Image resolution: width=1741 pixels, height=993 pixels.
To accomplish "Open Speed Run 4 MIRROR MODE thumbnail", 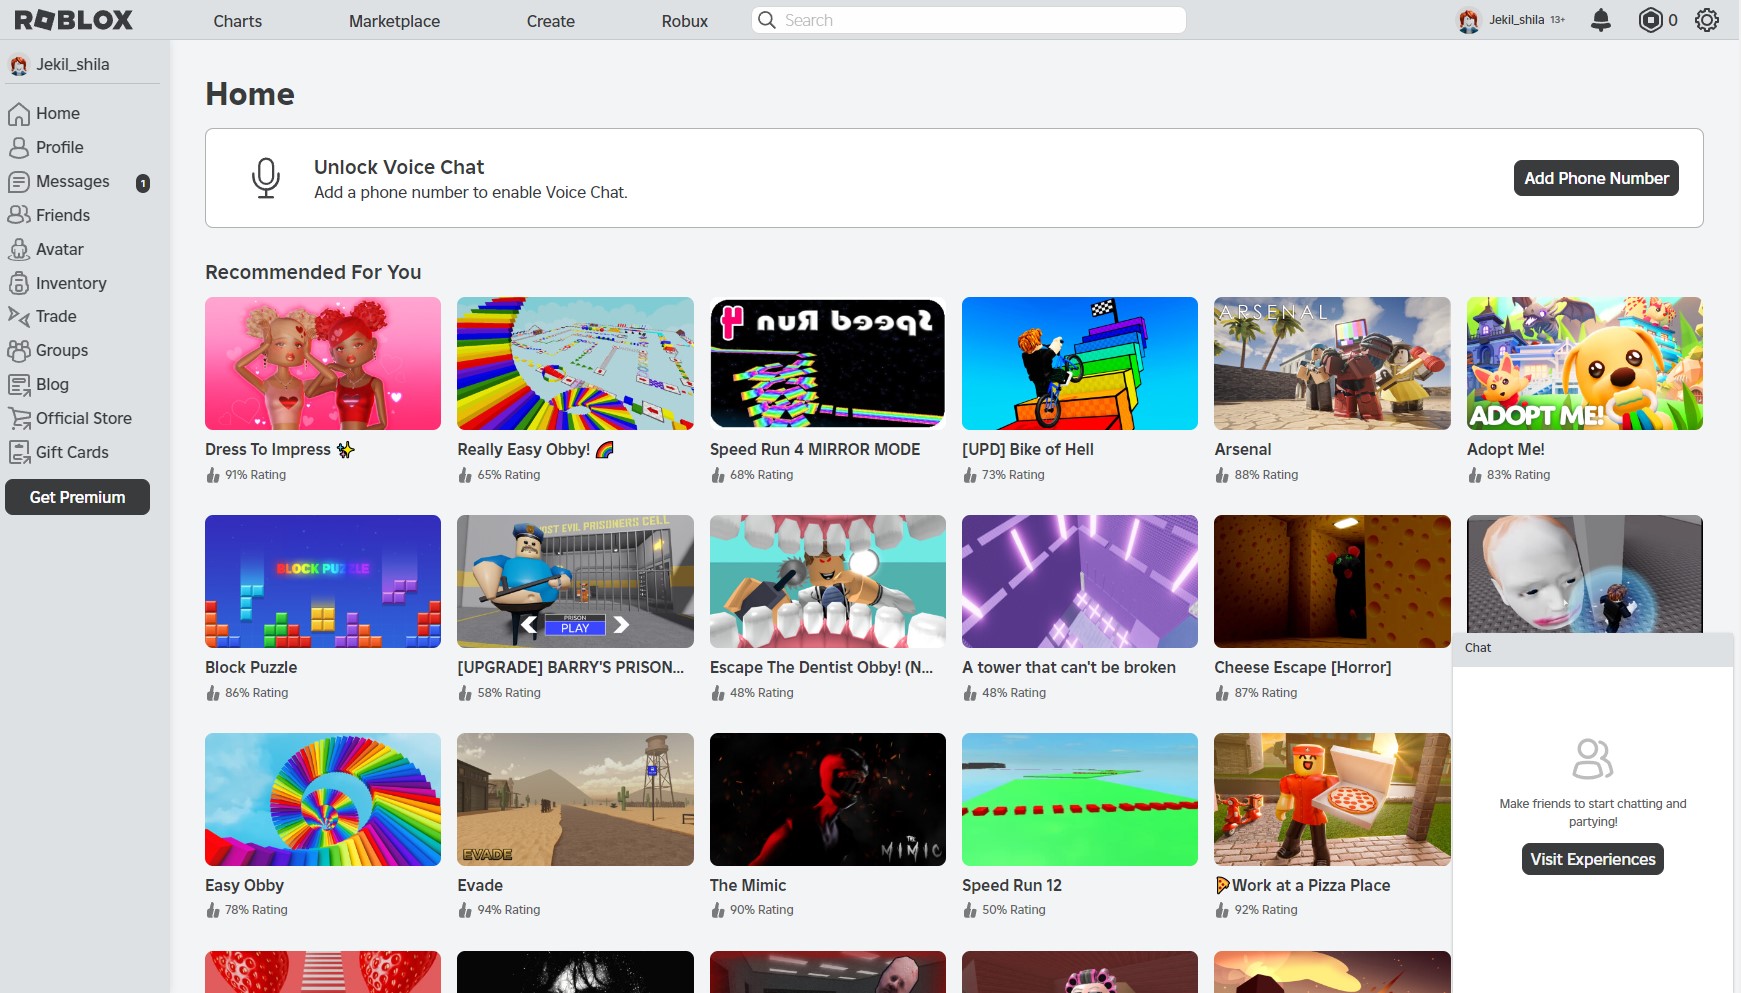I will (828, 363).
